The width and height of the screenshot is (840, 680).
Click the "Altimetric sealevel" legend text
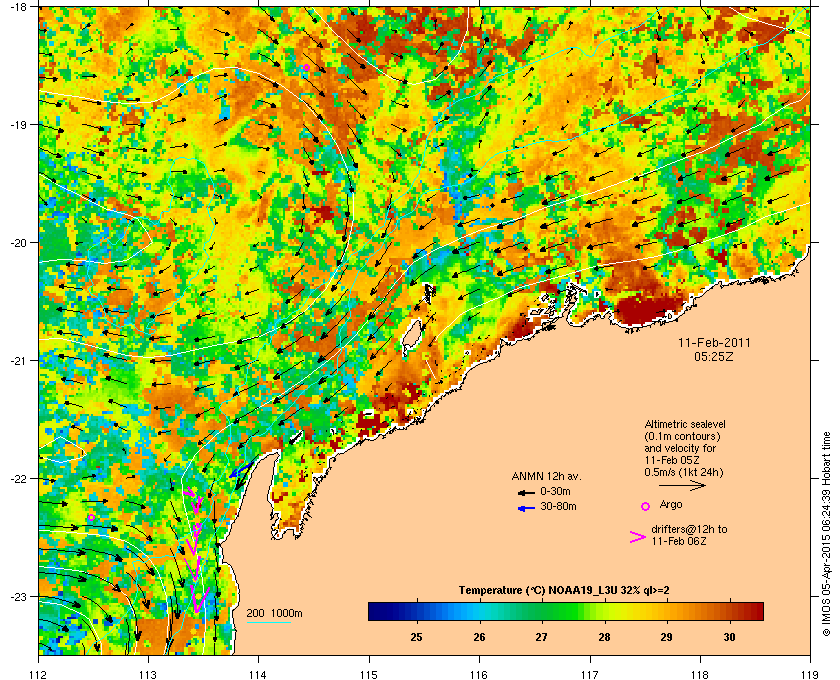(685, 424)
